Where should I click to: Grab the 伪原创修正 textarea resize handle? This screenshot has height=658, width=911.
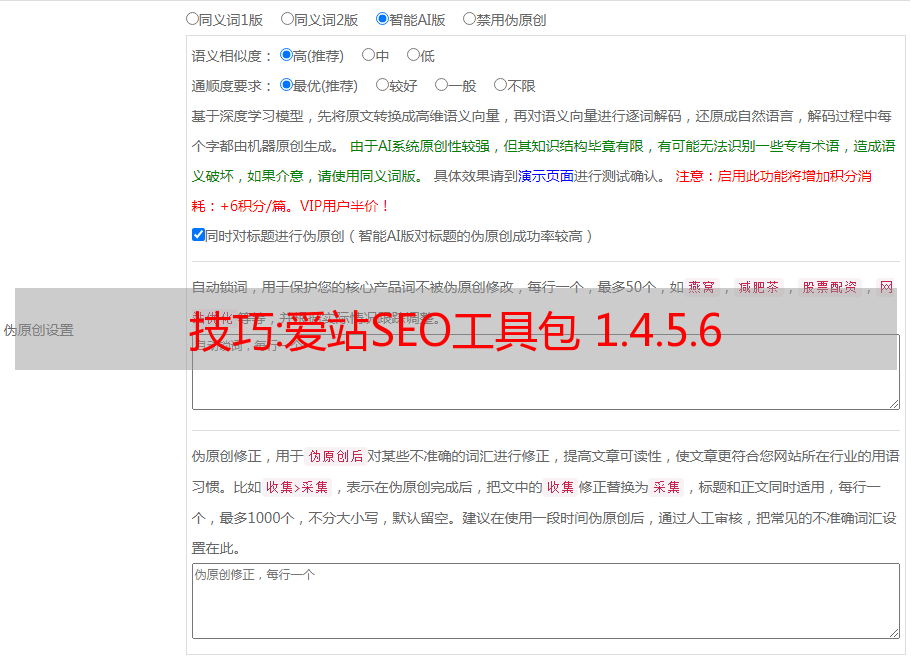coord(894,633)
